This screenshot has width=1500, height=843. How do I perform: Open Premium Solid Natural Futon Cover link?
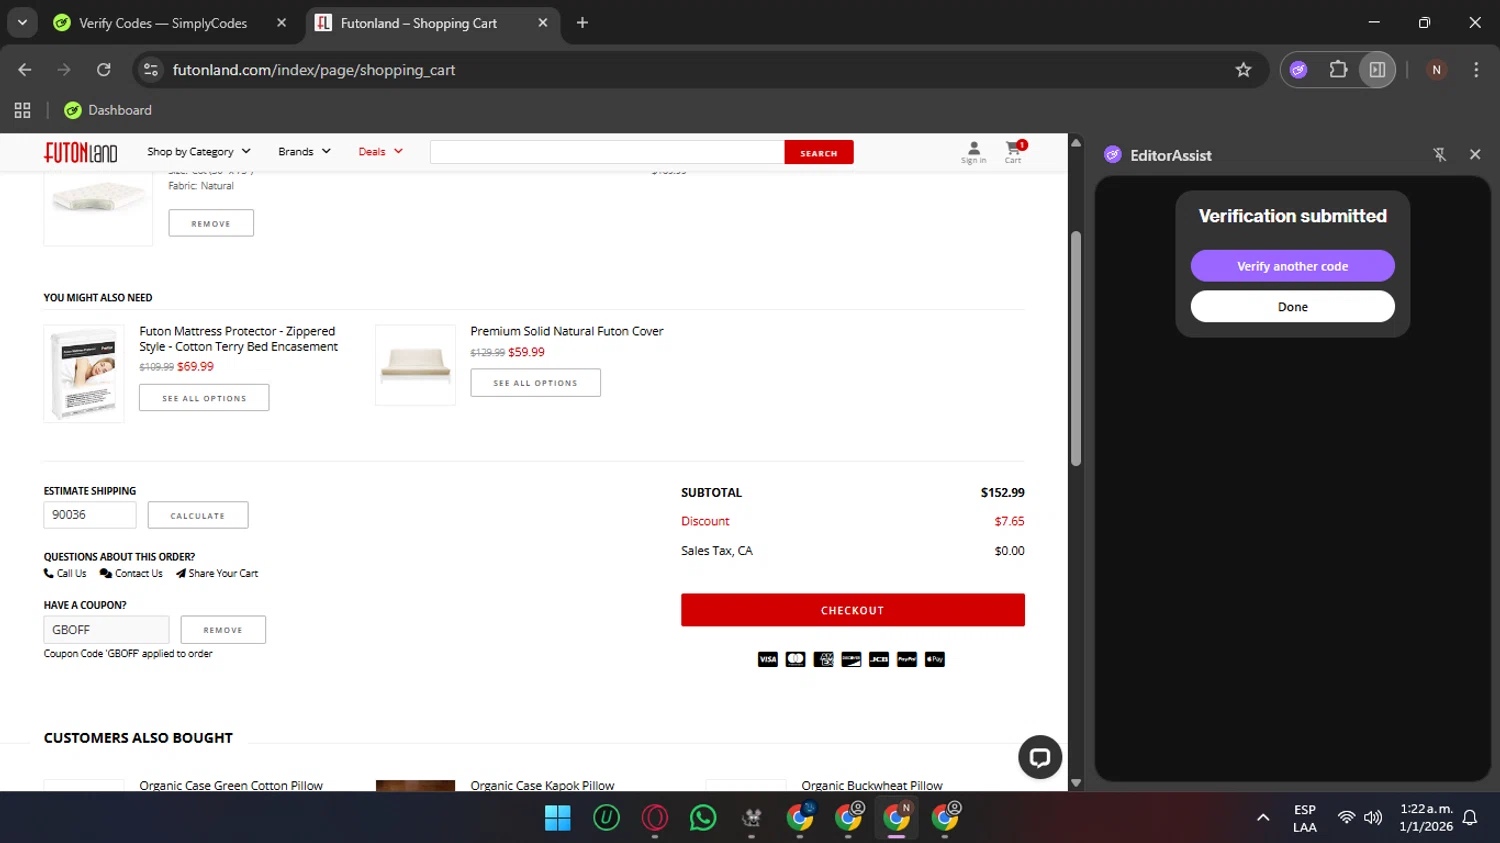[567, 331]
